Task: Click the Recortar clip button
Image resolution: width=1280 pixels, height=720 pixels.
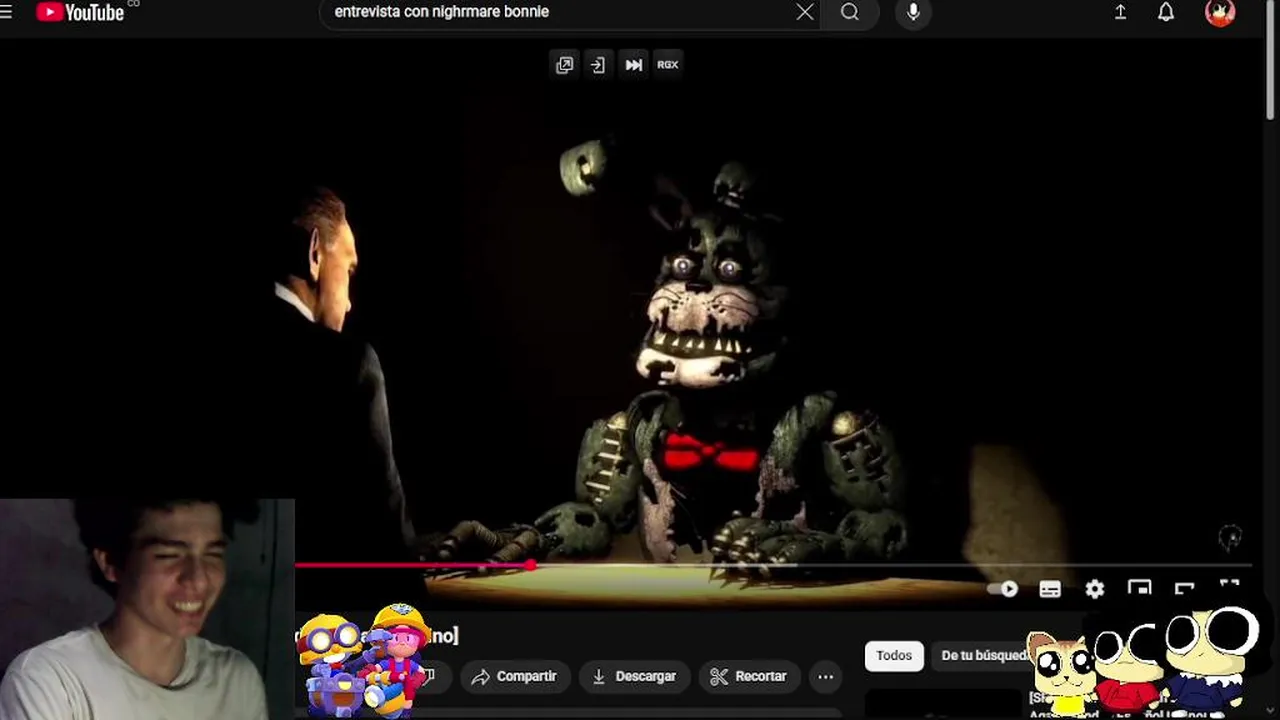Action: point(749,676)
